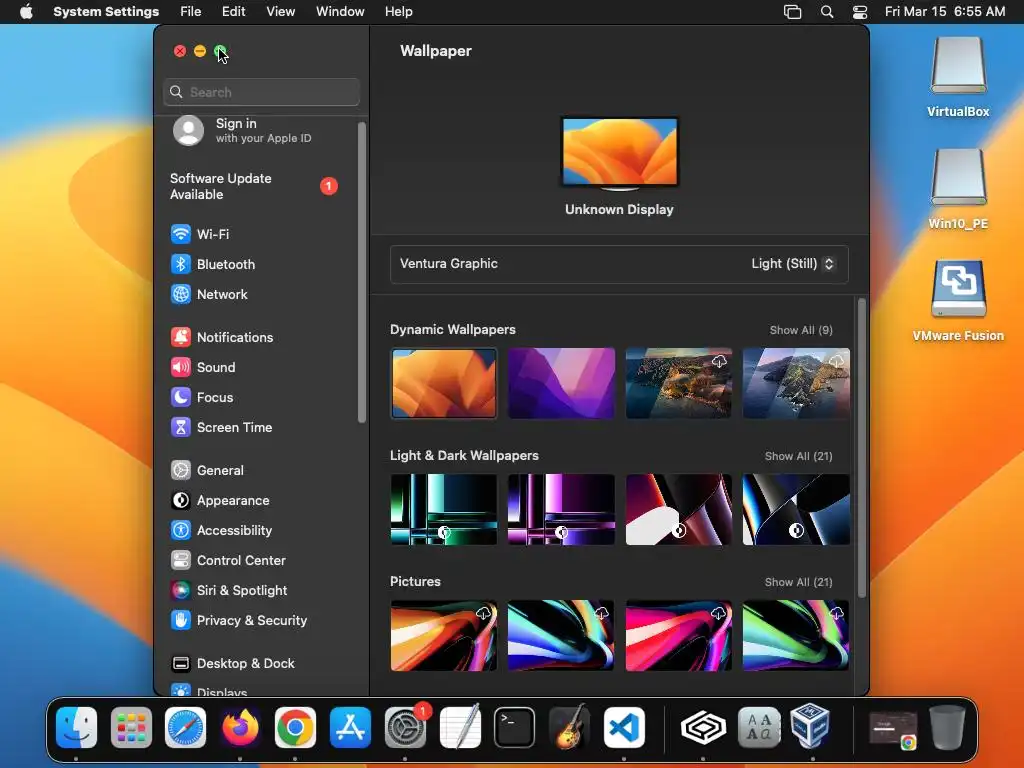Click the Stage Manager menu bar icon
The height and width of the screenshot is (768, 1024).
coord(792,12)
